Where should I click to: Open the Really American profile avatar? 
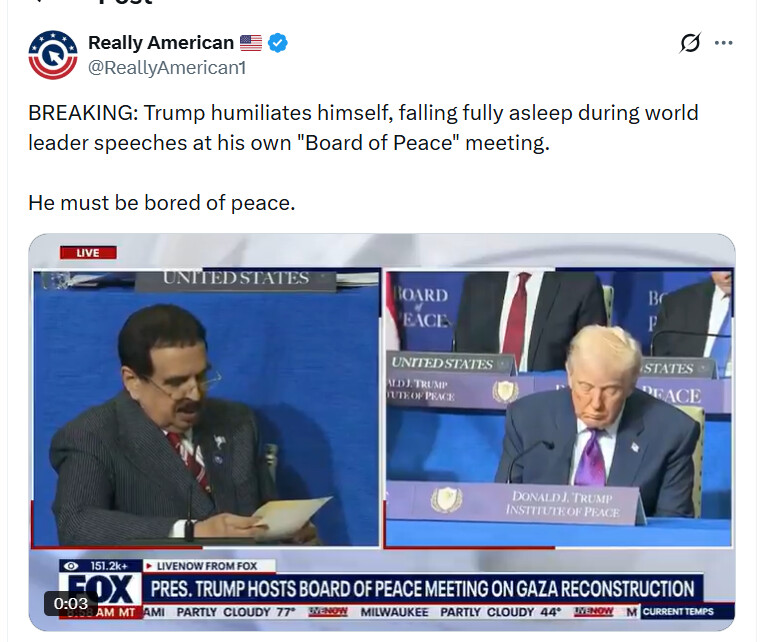[x=53, y=55]
